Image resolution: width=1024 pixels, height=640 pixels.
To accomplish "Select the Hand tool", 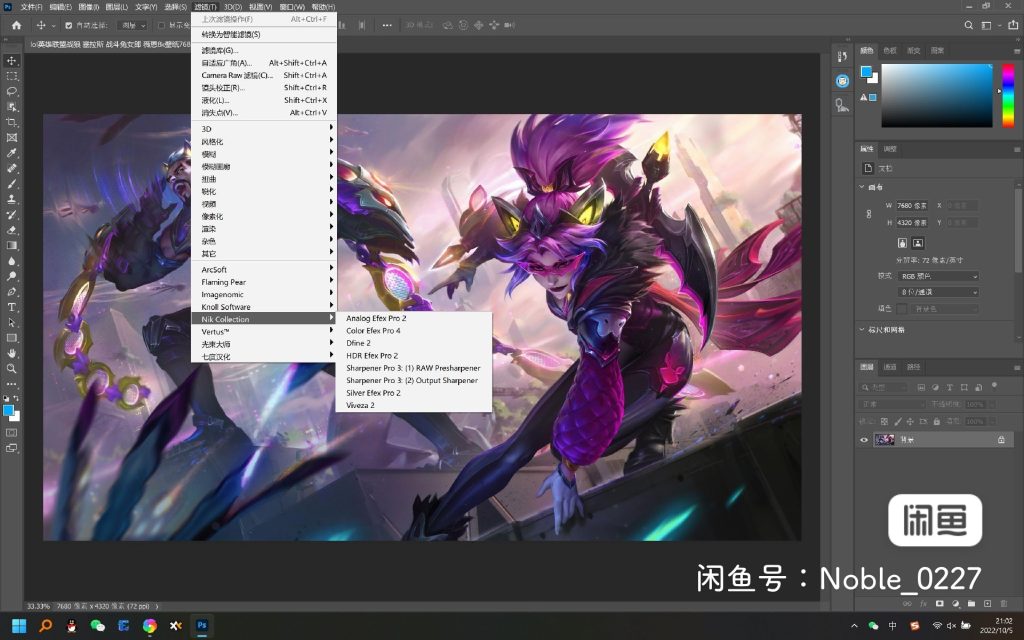I will [x=12, y=353].
